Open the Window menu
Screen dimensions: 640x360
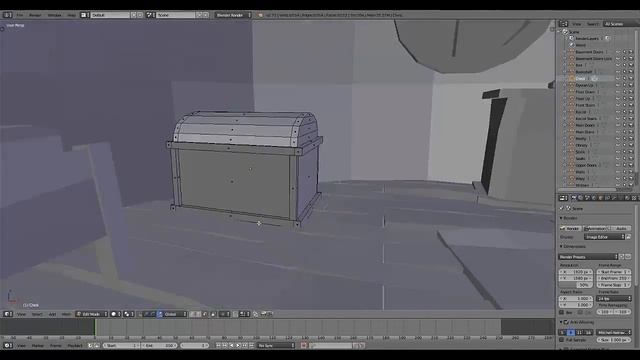point(54,15)
